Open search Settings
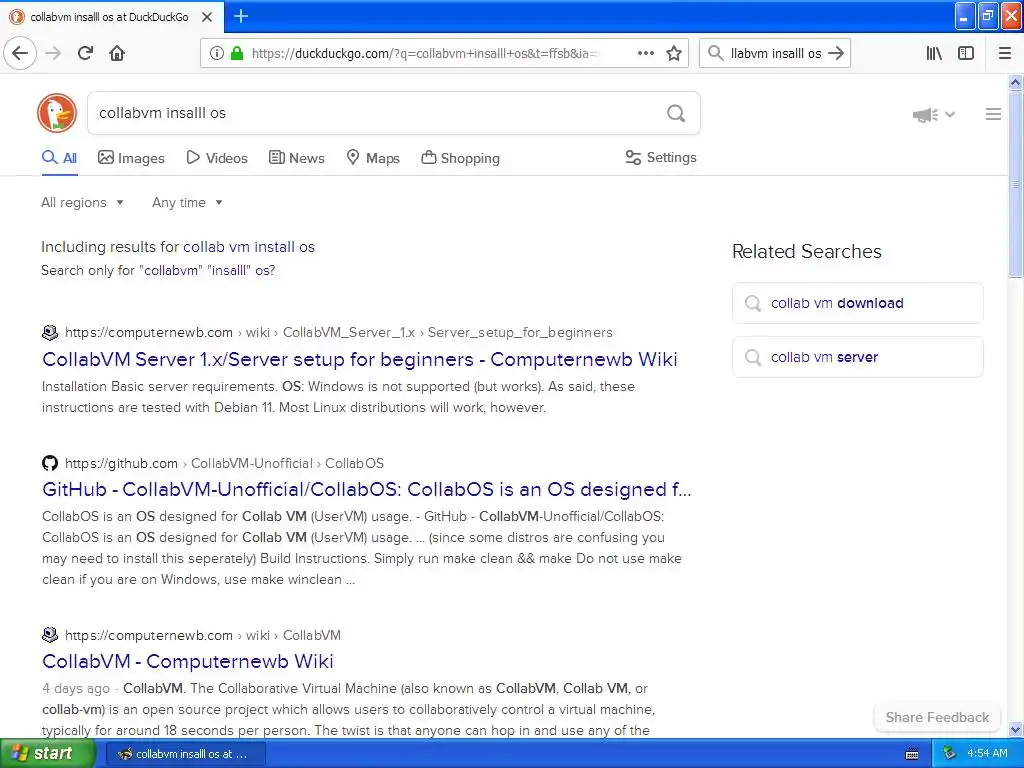The width and height of the screenshot is (1024, 768). 661,157
